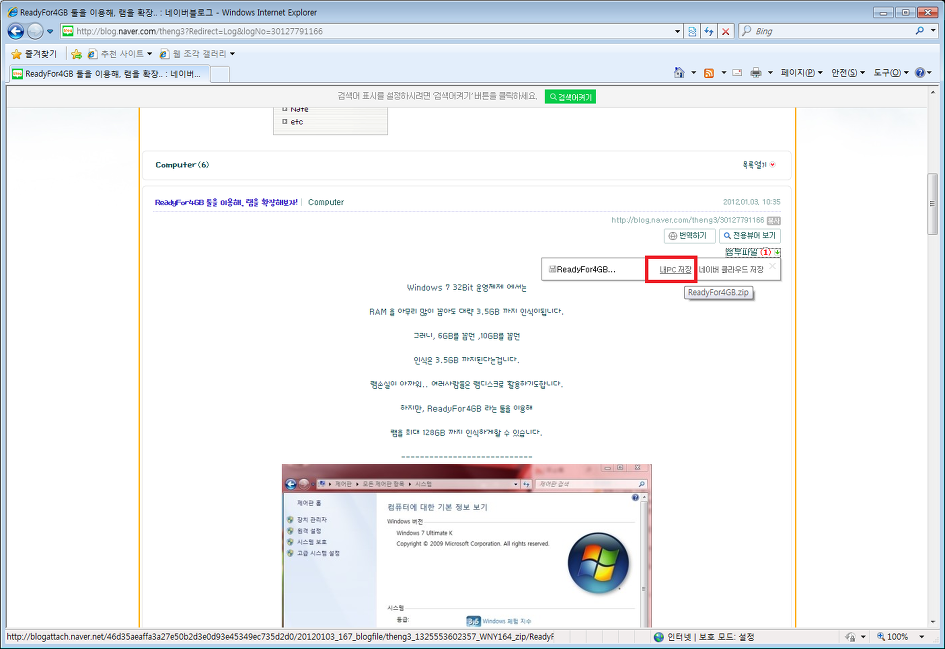945x649 pixels.
Task: Open the 안전(S) menu
Action: pos(848,72)
